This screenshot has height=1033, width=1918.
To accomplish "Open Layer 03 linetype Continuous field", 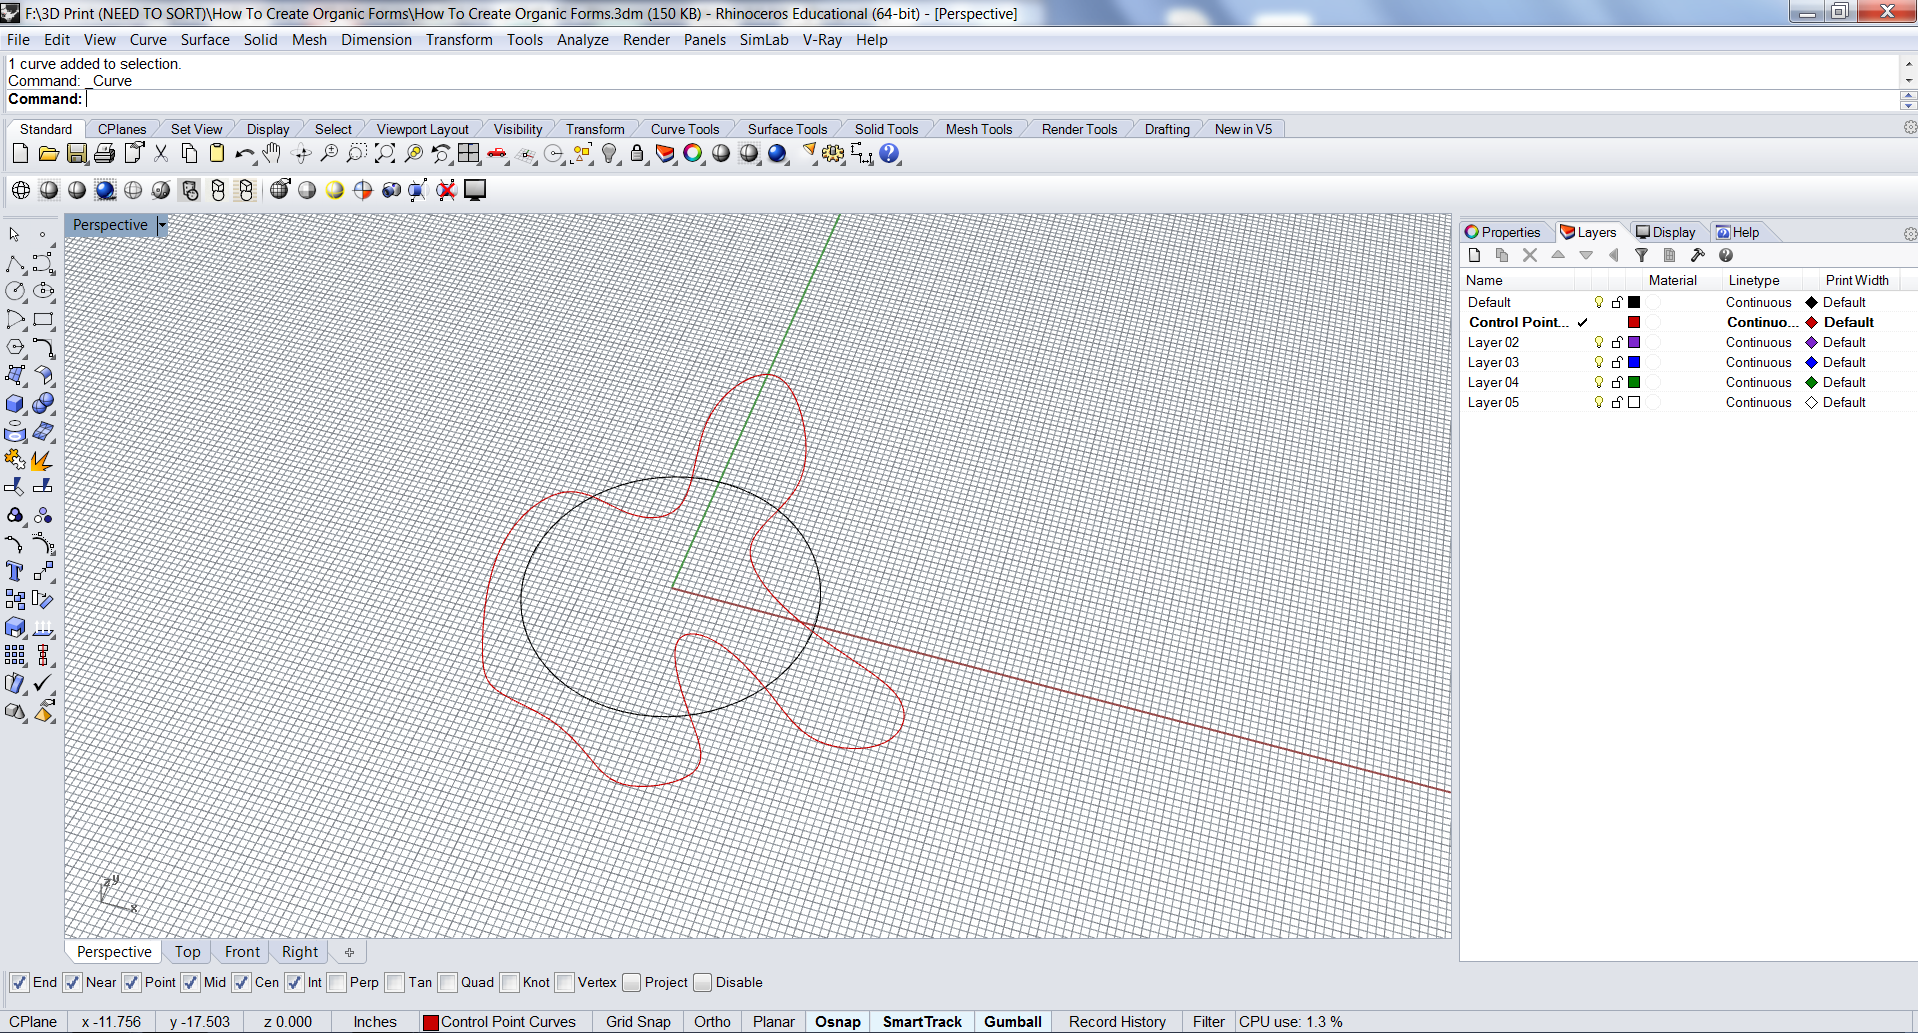I will point(1758,362).
